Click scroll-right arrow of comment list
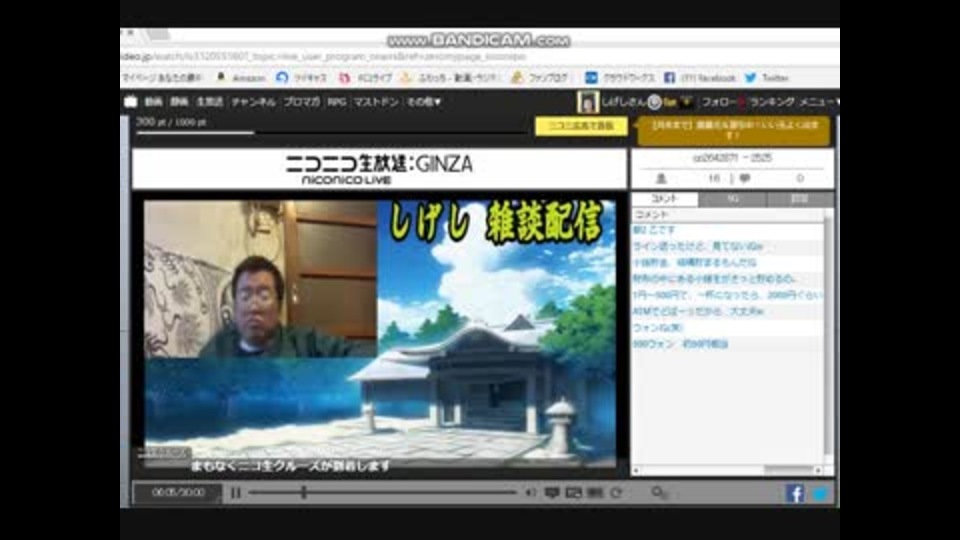960x540 pixels. point(818,470)
